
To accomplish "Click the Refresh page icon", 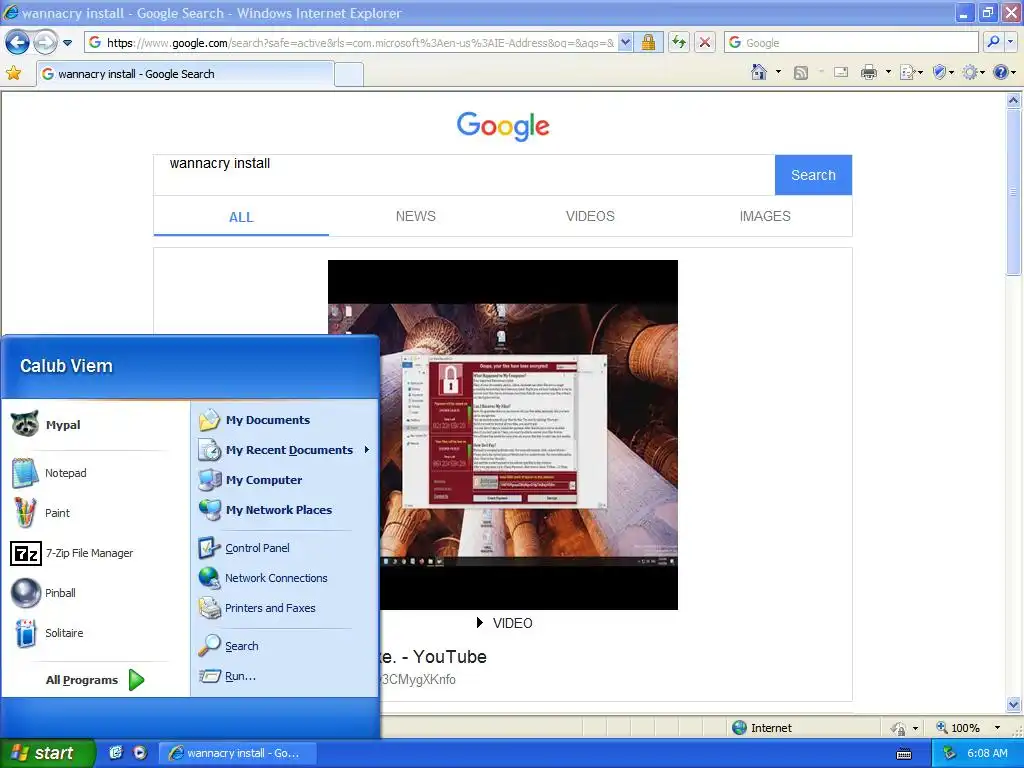I will [679, 43].
